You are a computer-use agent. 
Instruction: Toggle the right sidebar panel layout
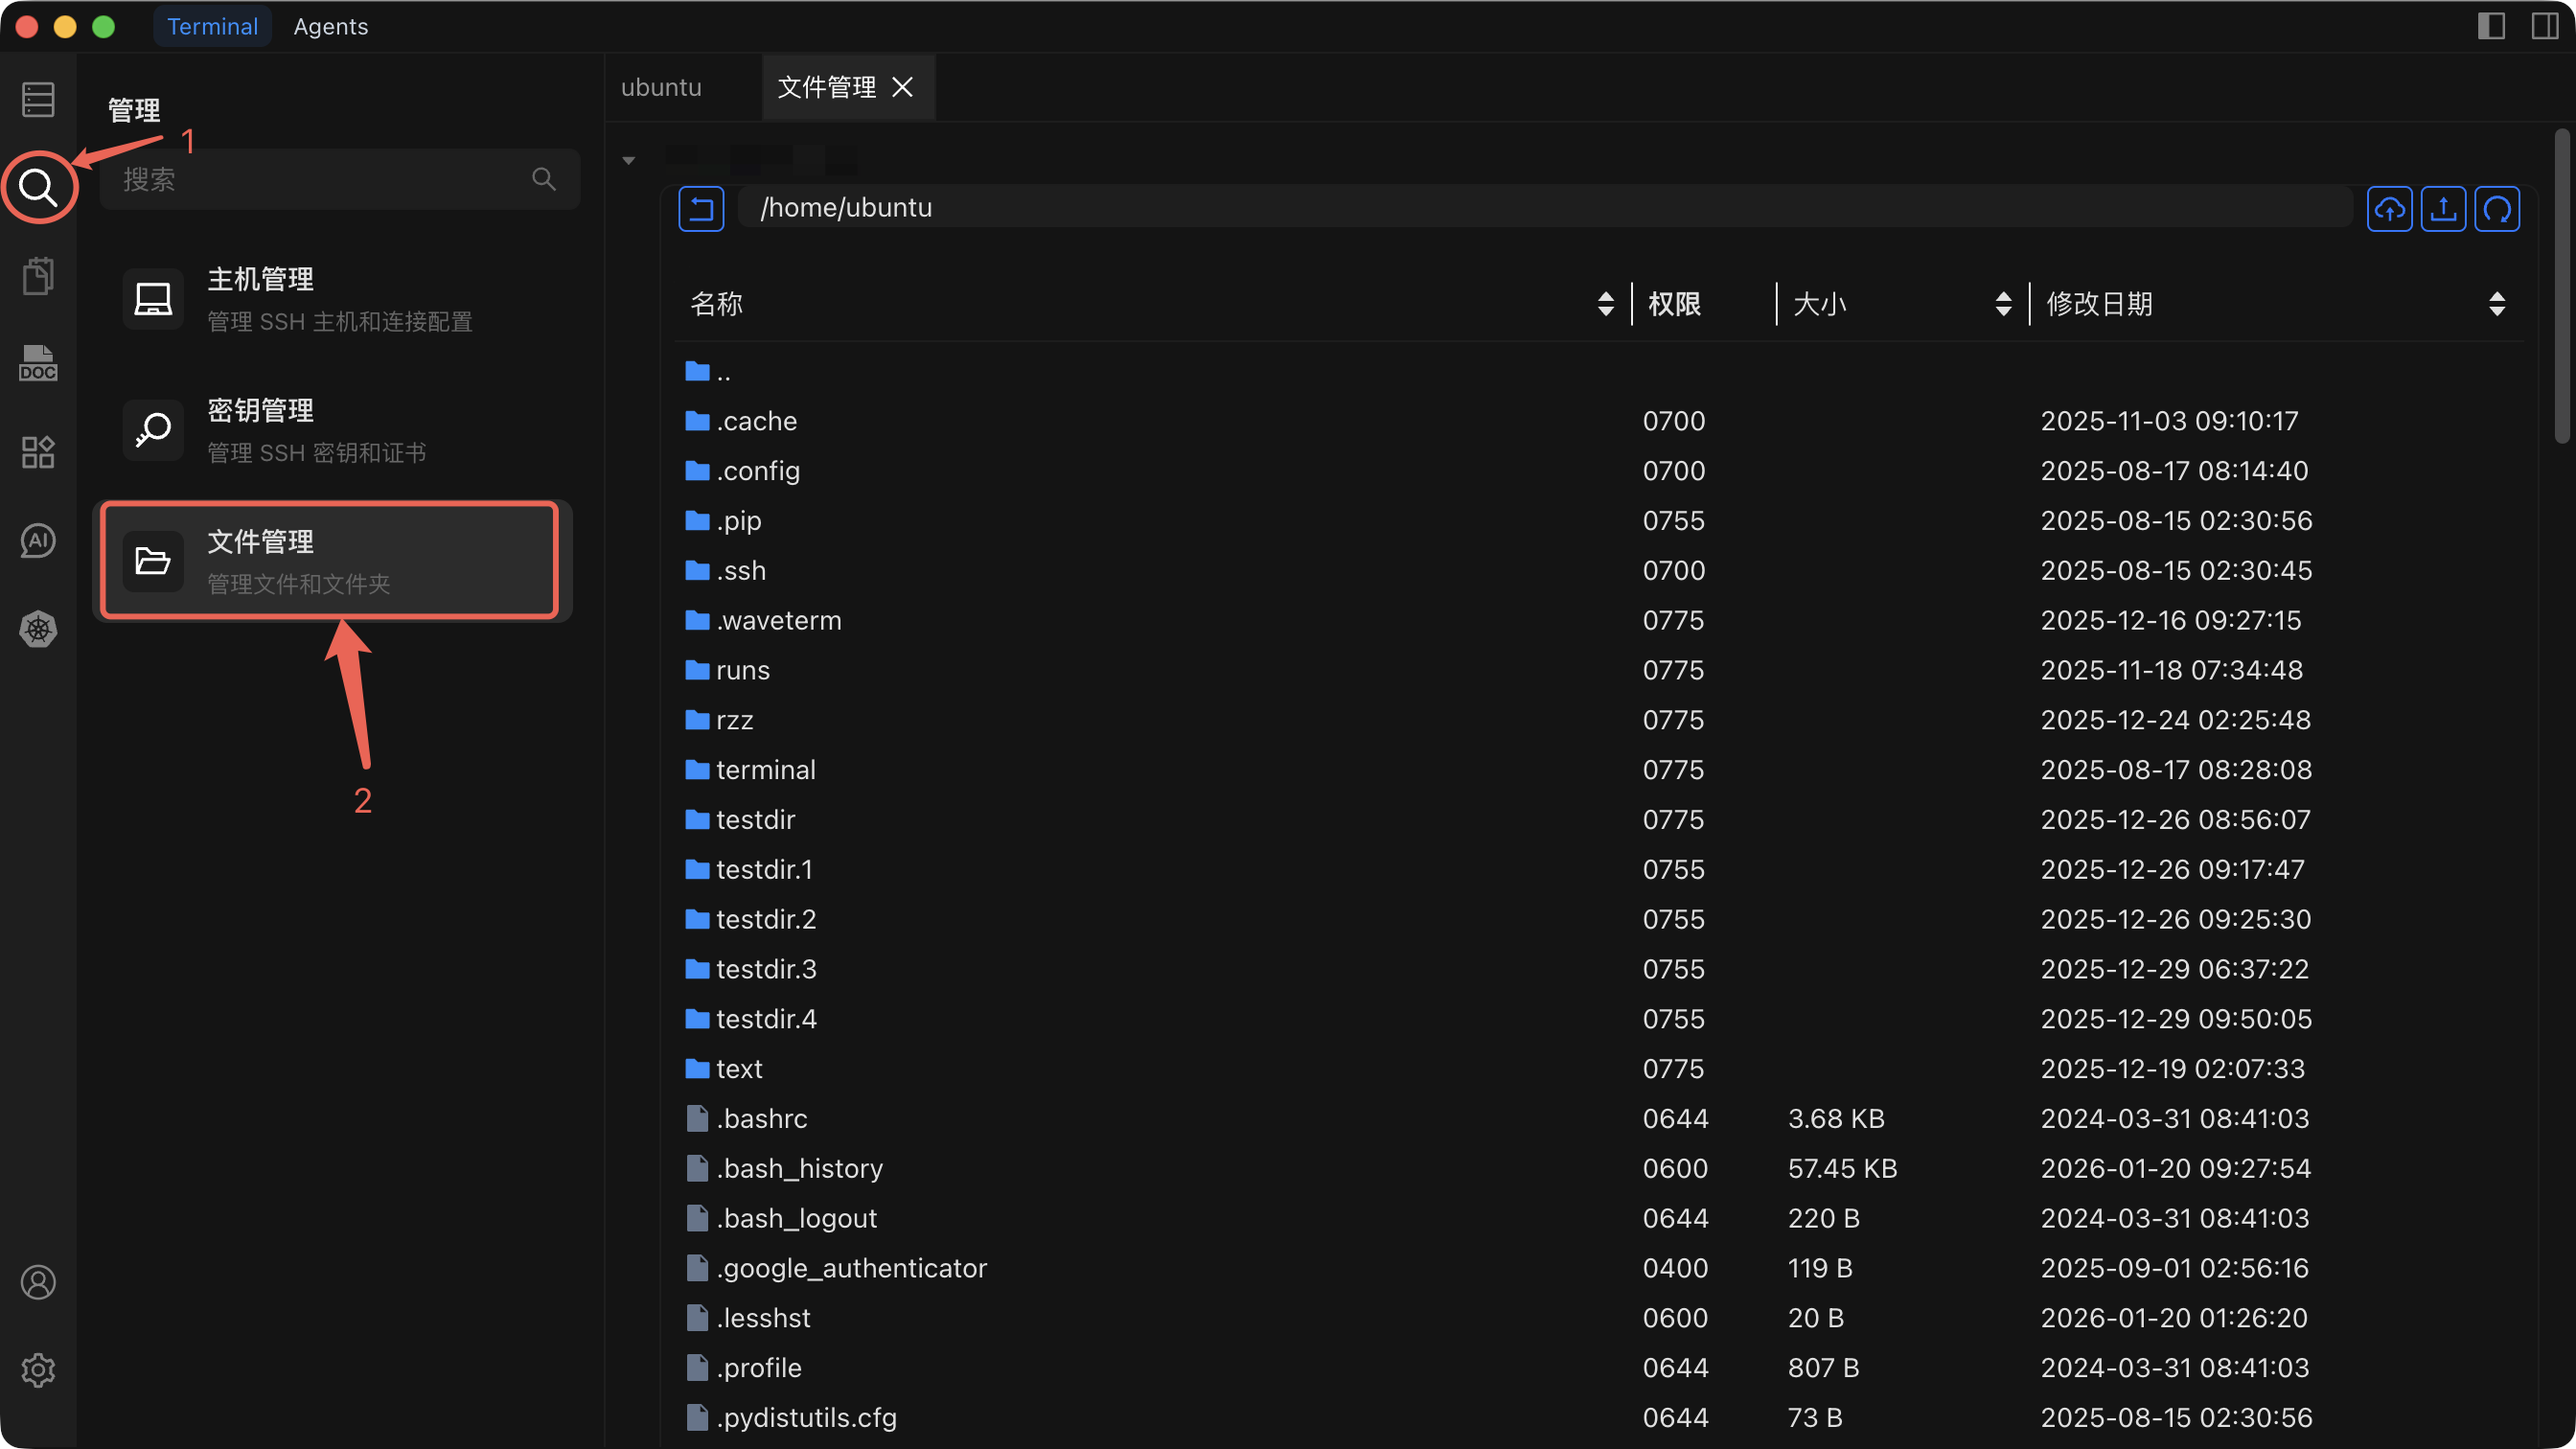pos(2544,26)
